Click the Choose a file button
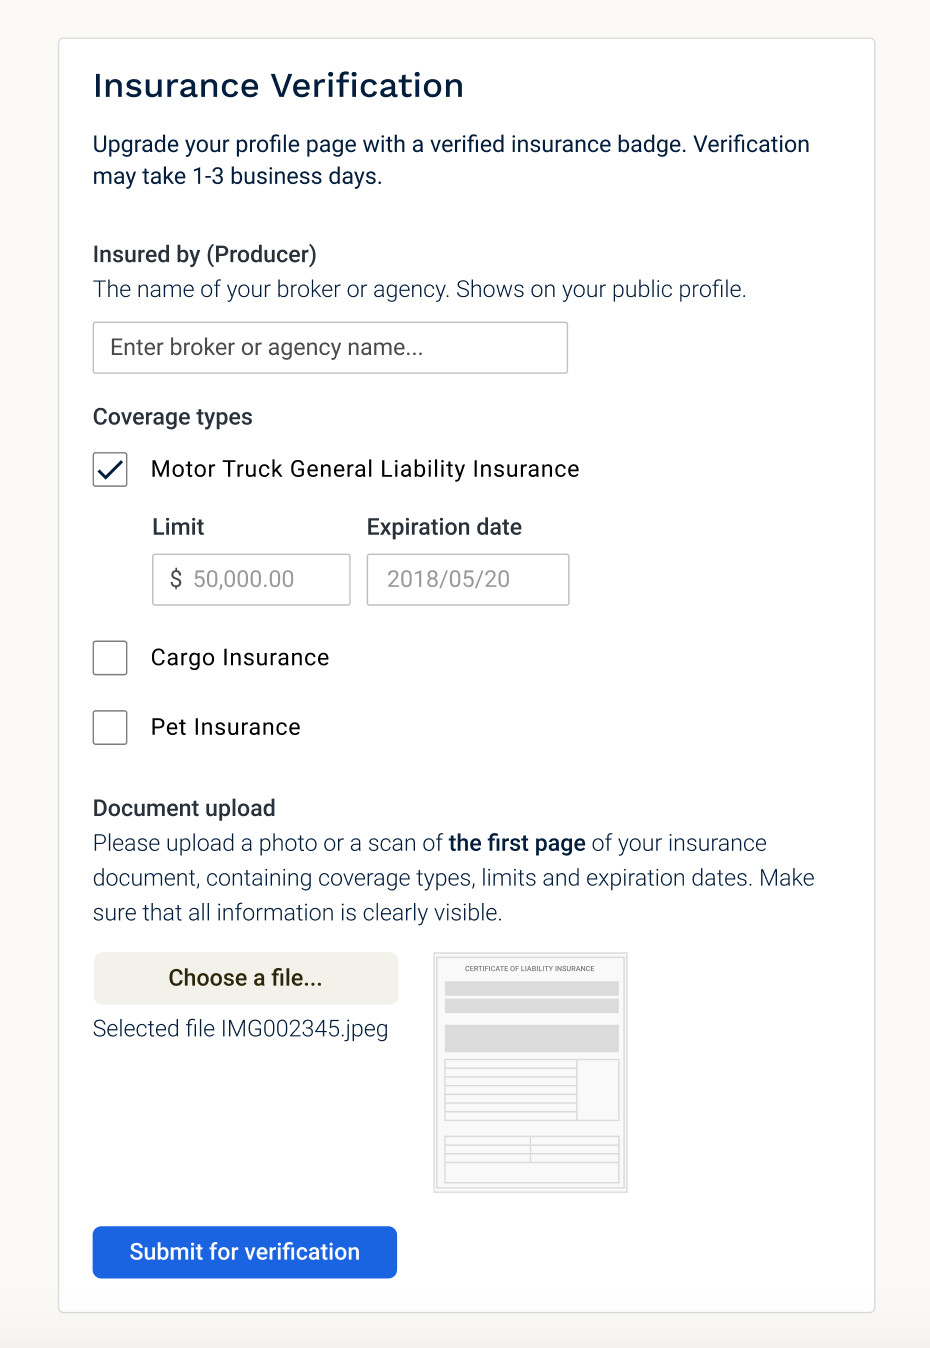Screen dimensions: 930x1348 [x=246, y=978]
